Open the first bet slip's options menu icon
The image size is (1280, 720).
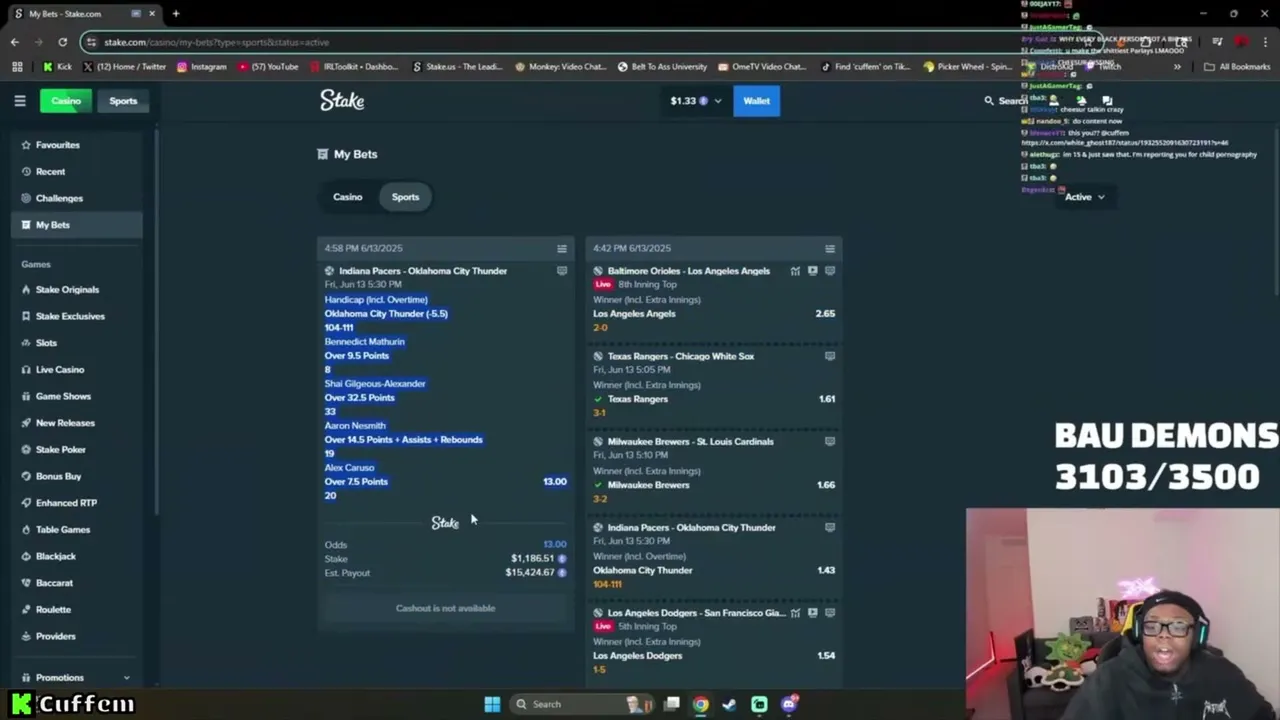562,249
